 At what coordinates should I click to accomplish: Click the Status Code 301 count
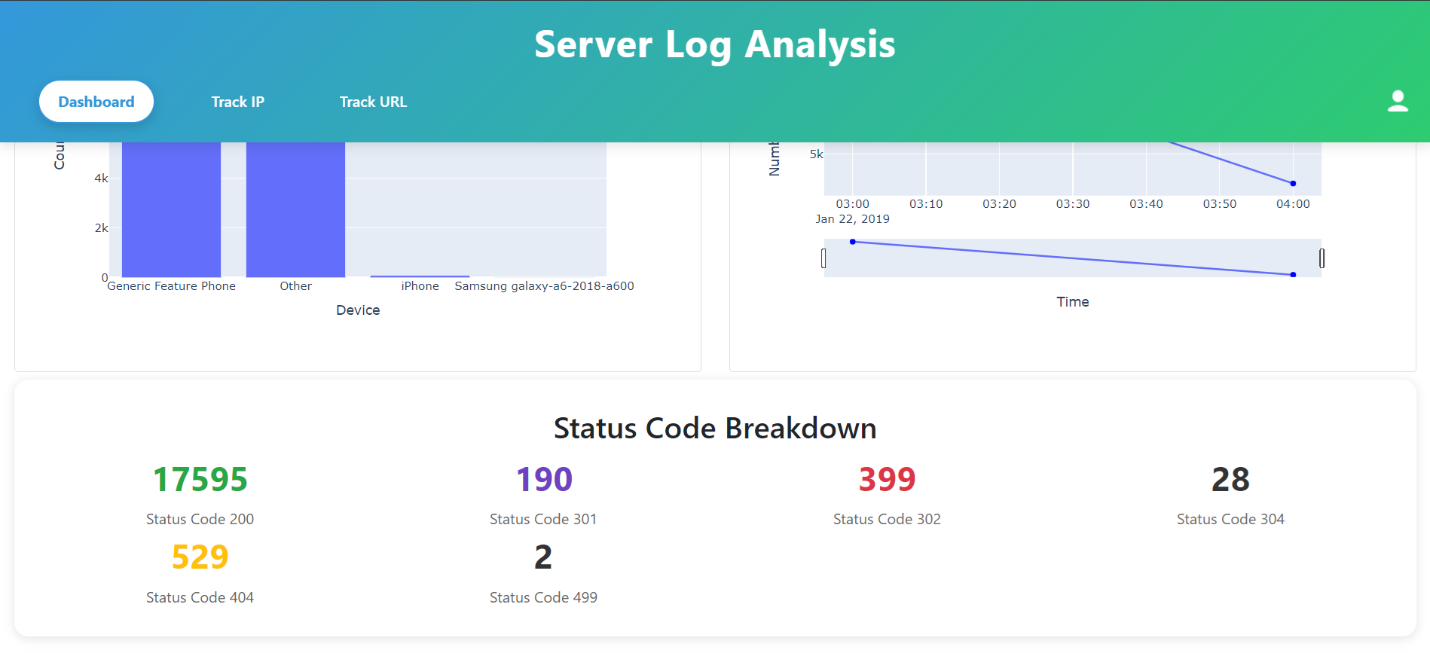click(543, 479)
